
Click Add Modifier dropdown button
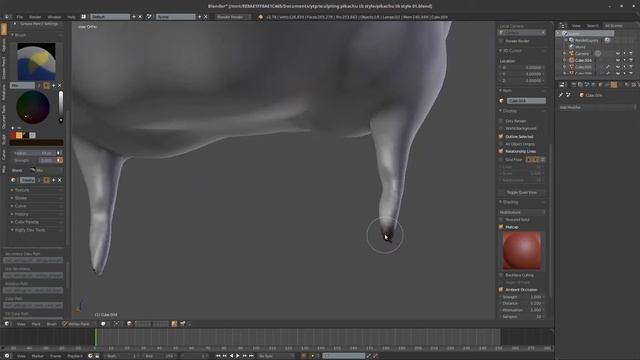[597, 107]
